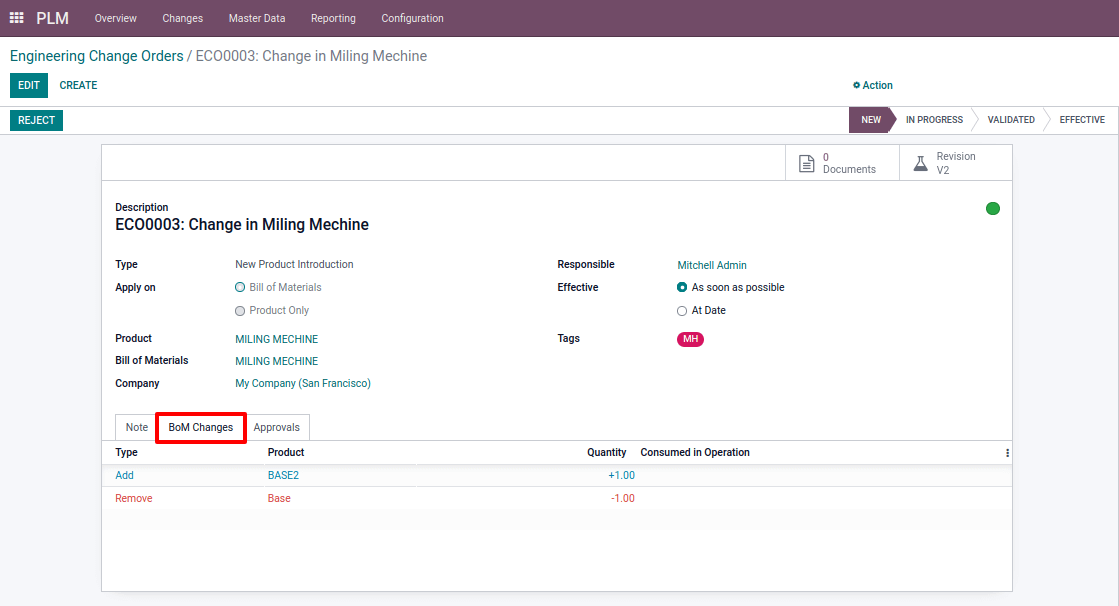Click the Add row type cell
This screenshot has width=1119, height=606.
(124, 475)
